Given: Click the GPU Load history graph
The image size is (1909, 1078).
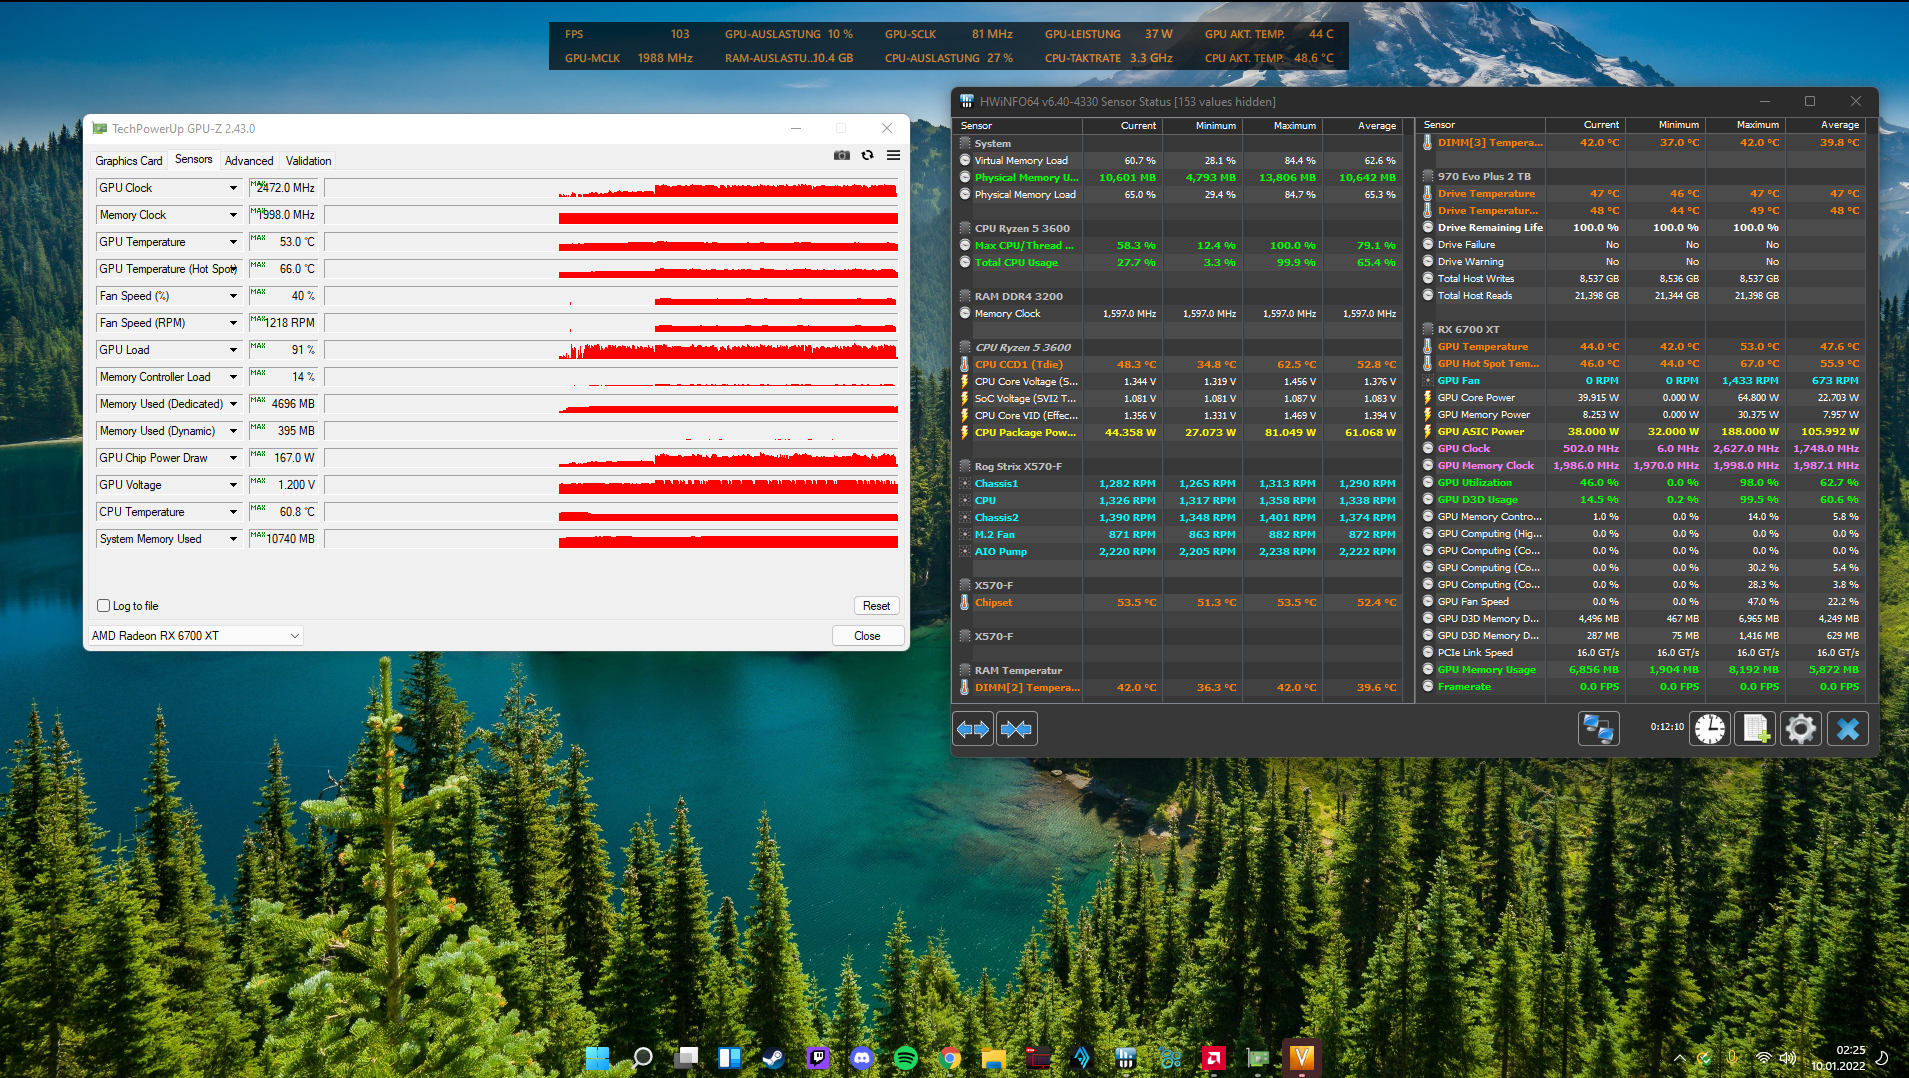Looking at the screenshot, I should [611, 350].
